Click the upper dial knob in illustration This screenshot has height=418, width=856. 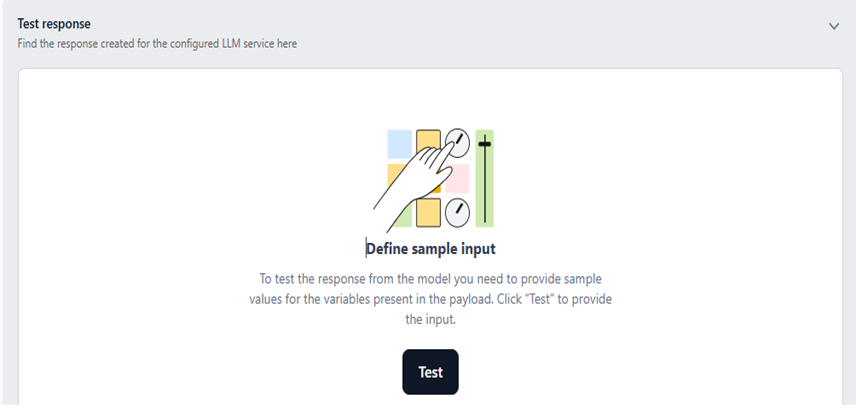[457, 141]
